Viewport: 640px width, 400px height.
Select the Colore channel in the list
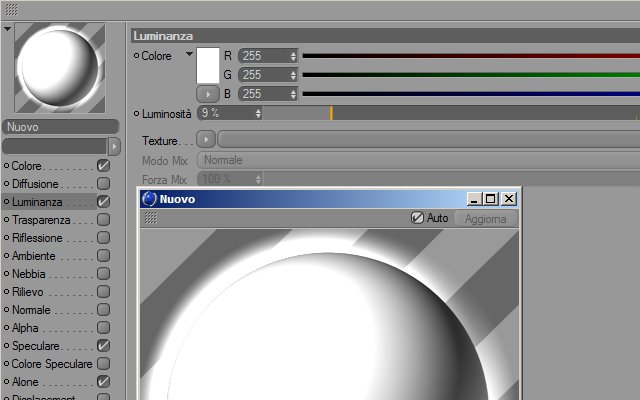point(27,166)
